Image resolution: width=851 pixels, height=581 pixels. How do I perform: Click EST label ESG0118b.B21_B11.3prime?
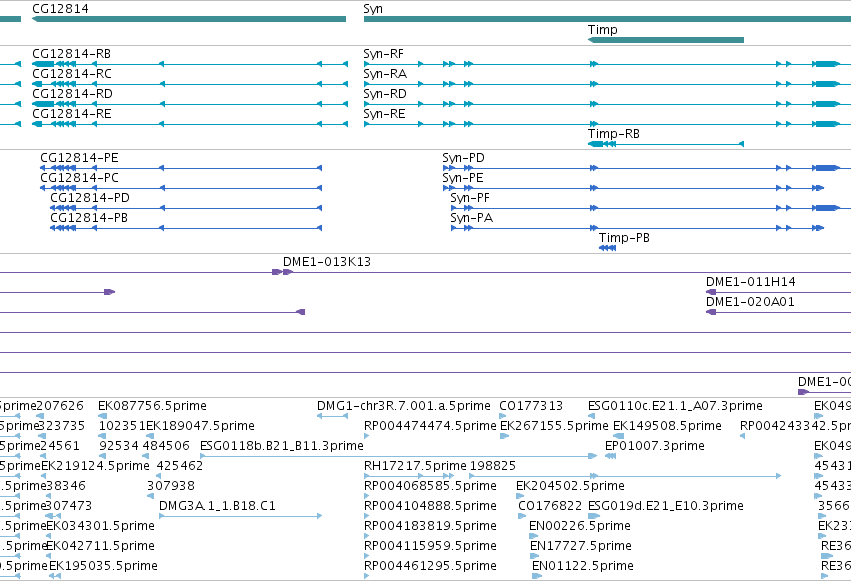pos(282,446)
